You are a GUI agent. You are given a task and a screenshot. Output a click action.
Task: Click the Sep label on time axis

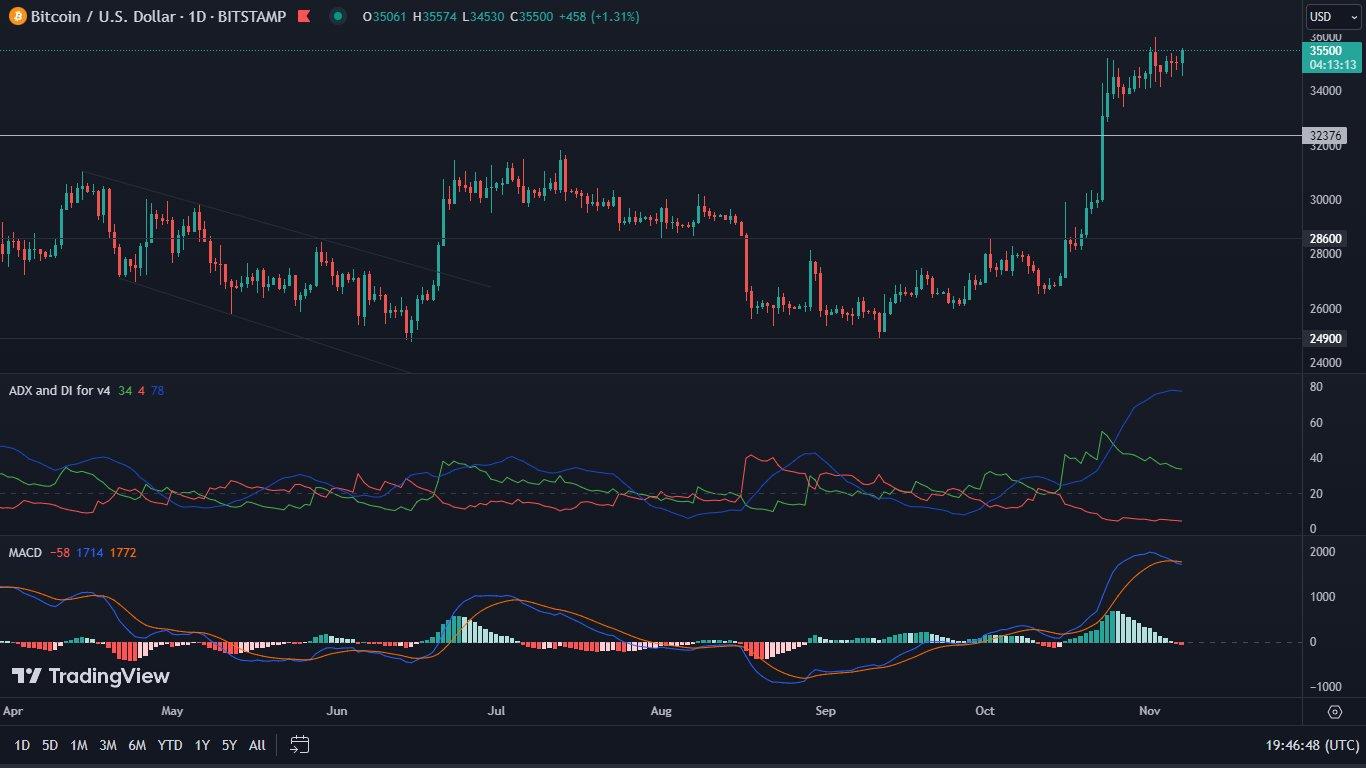pyautogui.click(x=825, y=712)
